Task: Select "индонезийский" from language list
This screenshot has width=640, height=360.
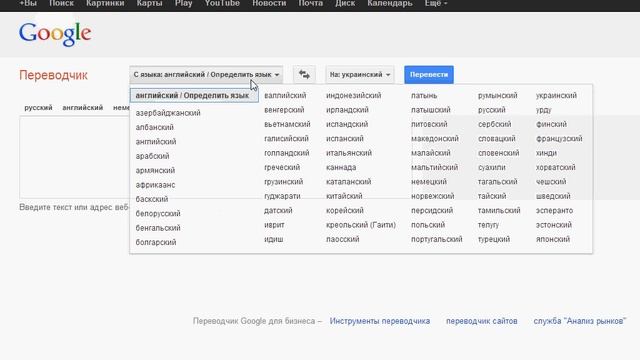Action: click(x=353, y=96)
